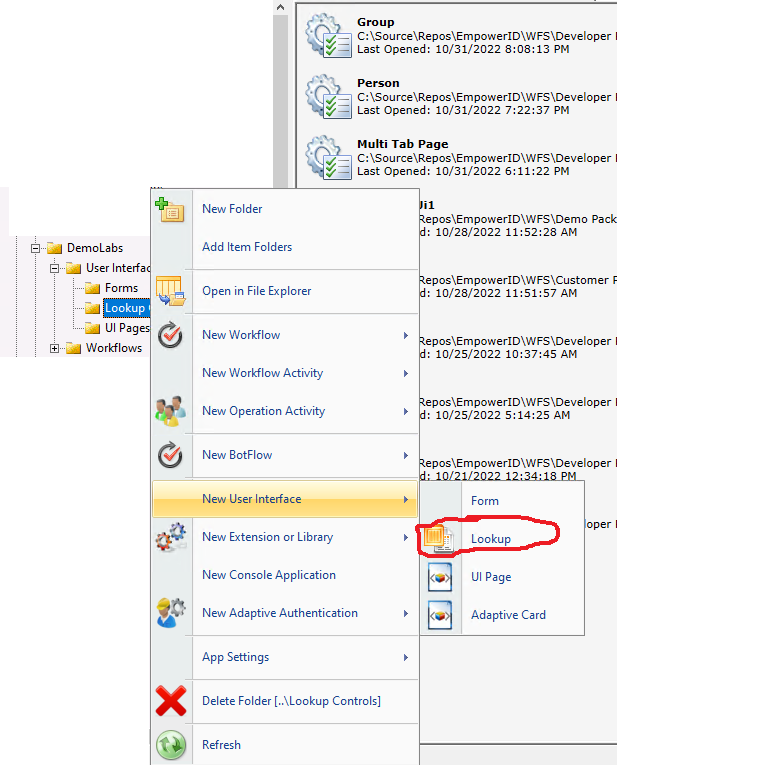This screenshot has height=765, width=769.
Task: Select the UI Pages tree folder
Action: click(127, 328)
